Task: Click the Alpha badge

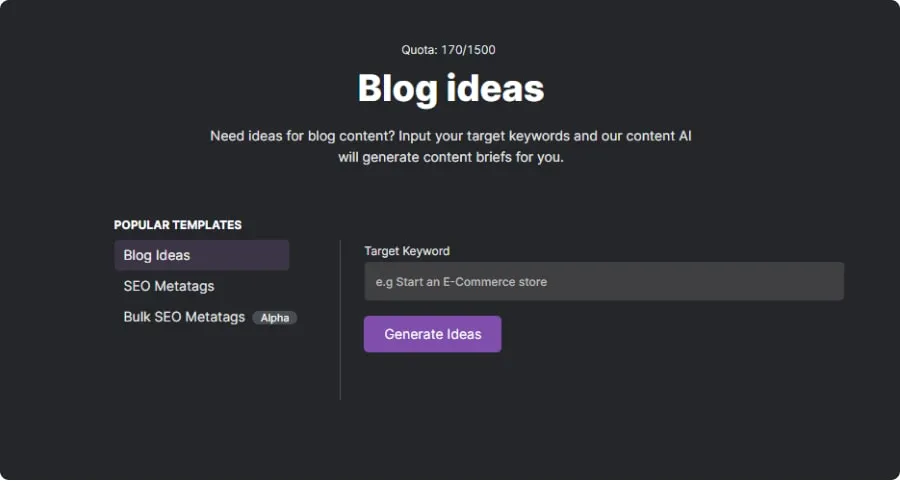Action: click(x=274, y=318)
